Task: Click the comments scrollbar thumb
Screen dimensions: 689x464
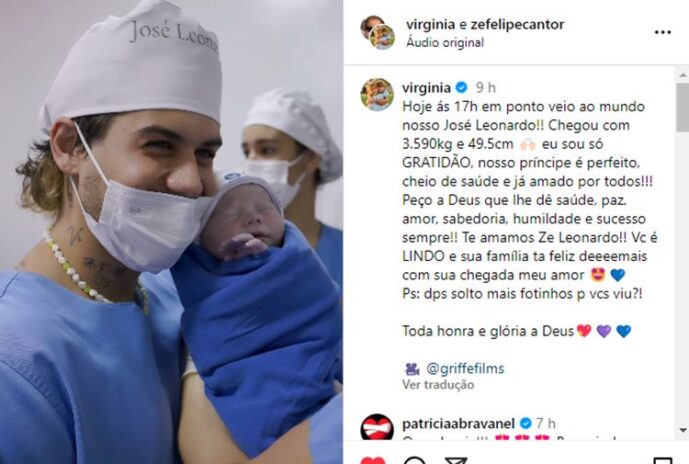Action: pyautogui.click(x=683, y=107)
